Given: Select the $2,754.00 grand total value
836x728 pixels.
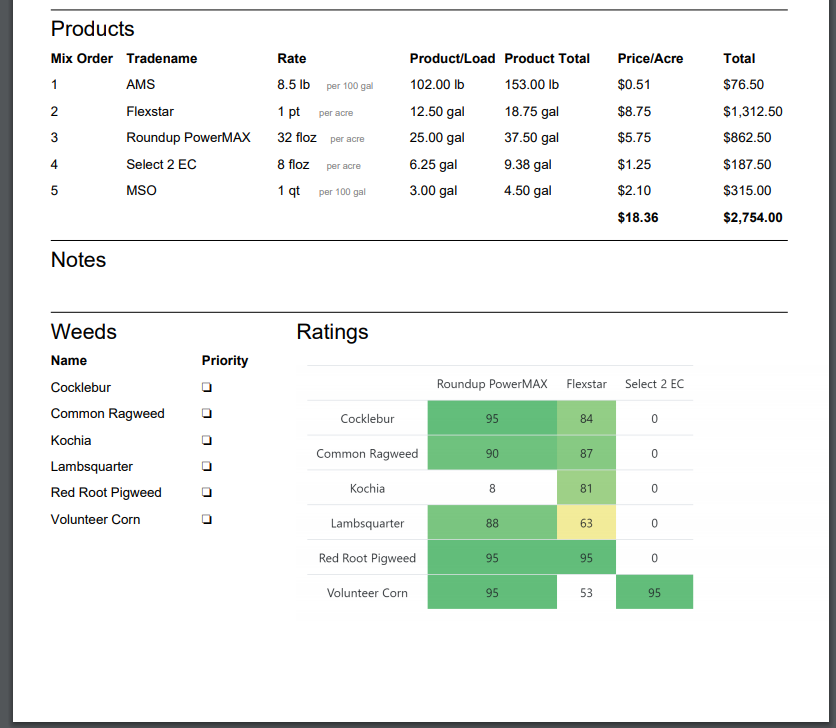Looking at the screenshot, I should [753, 217].
